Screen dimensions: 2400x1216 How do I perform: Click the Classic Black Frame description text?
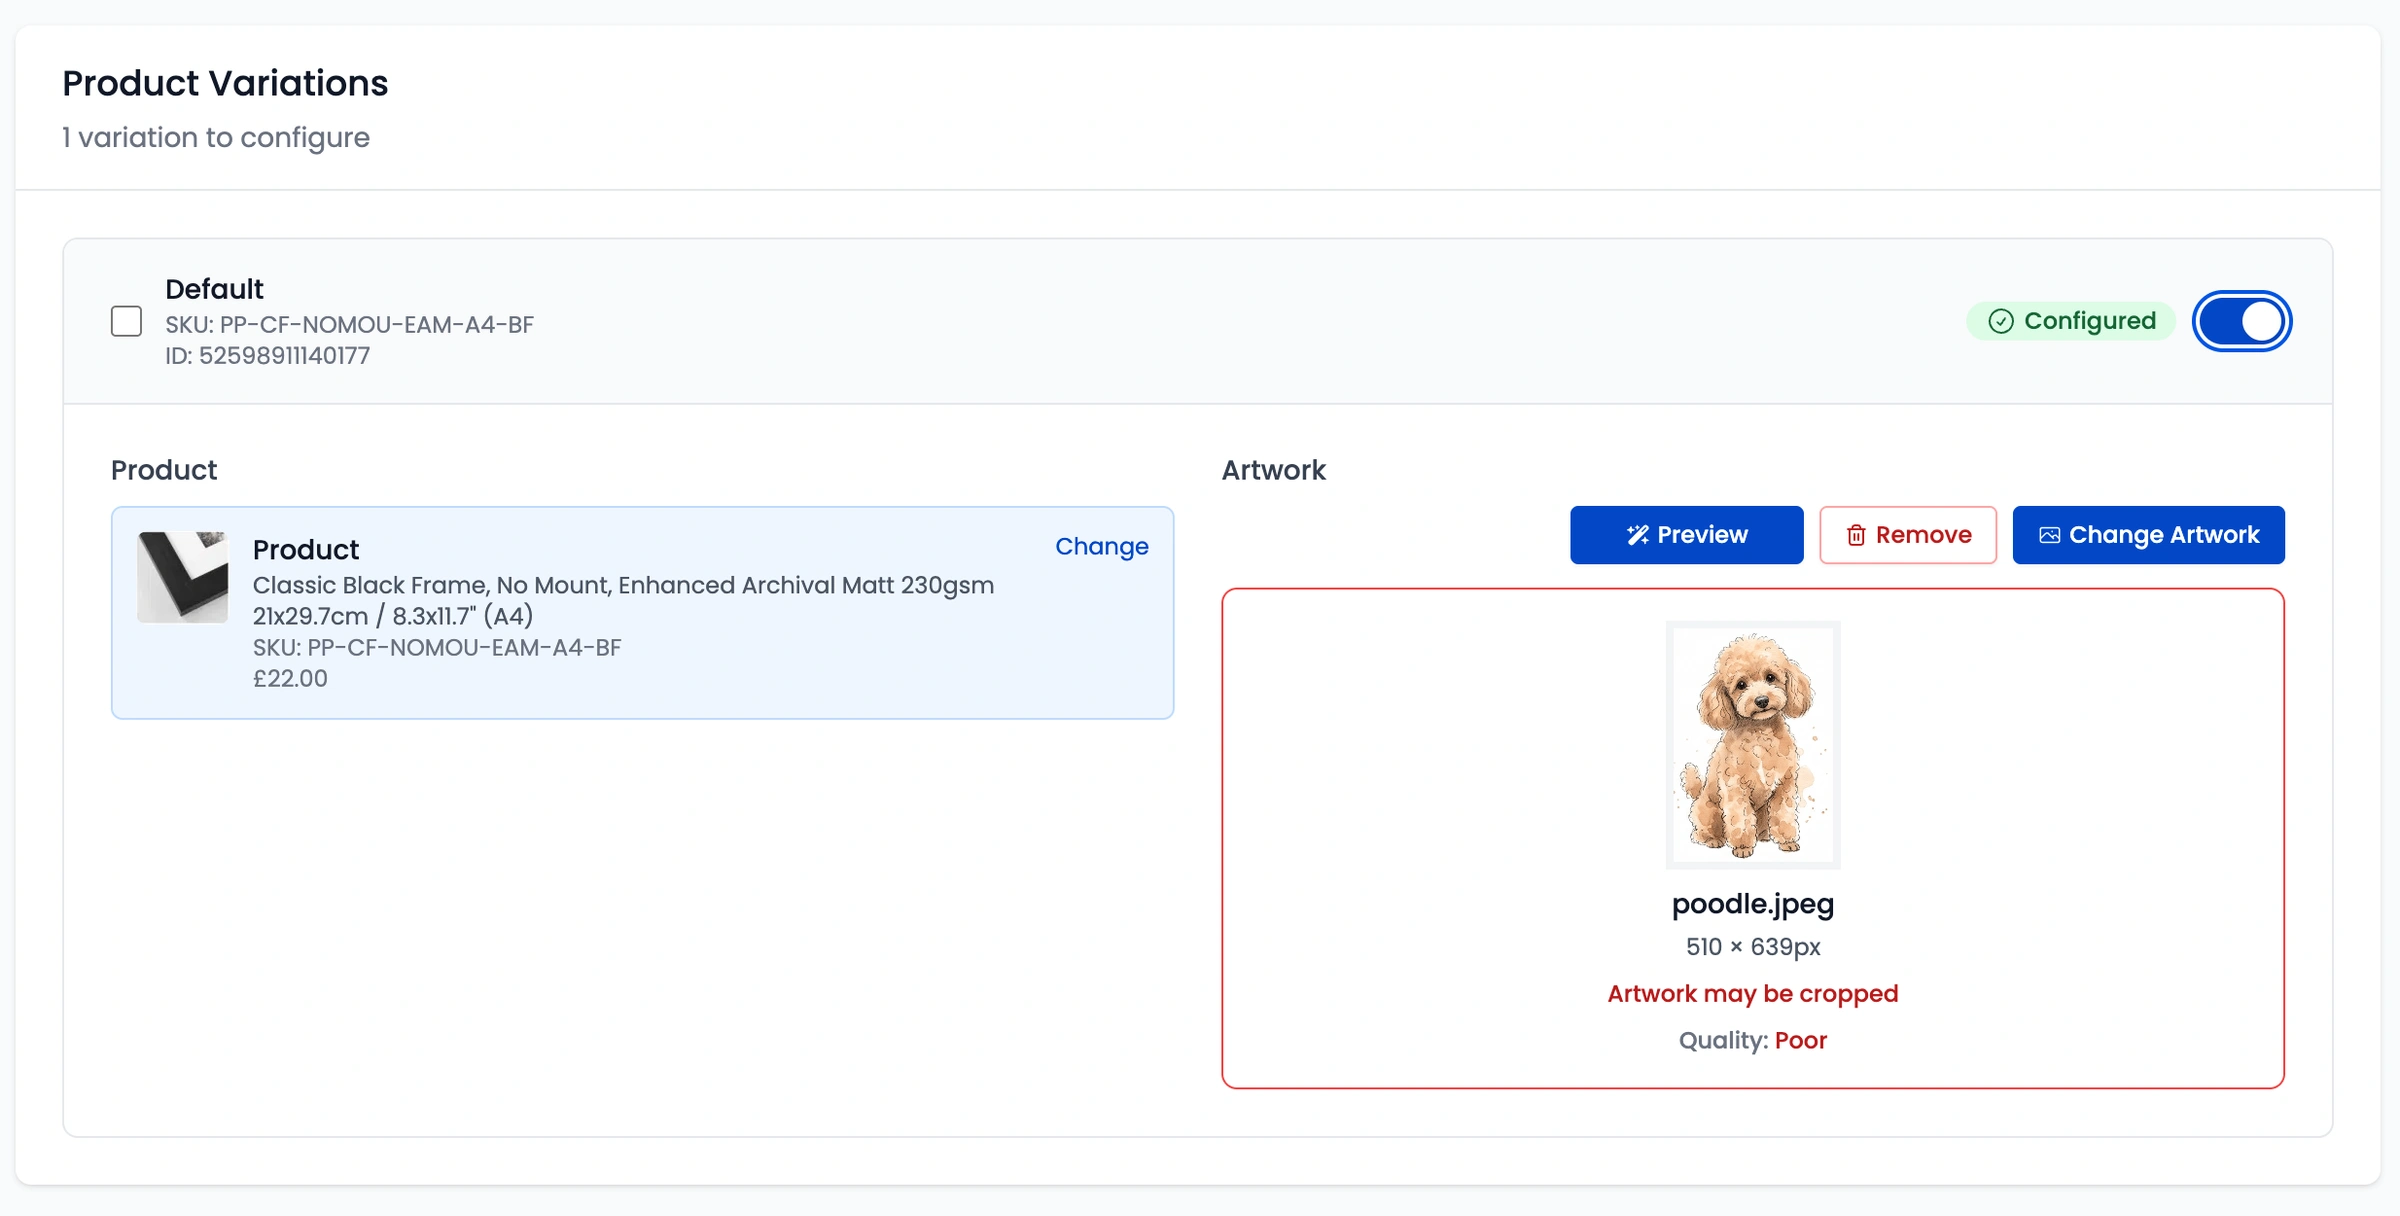[623, 585]
